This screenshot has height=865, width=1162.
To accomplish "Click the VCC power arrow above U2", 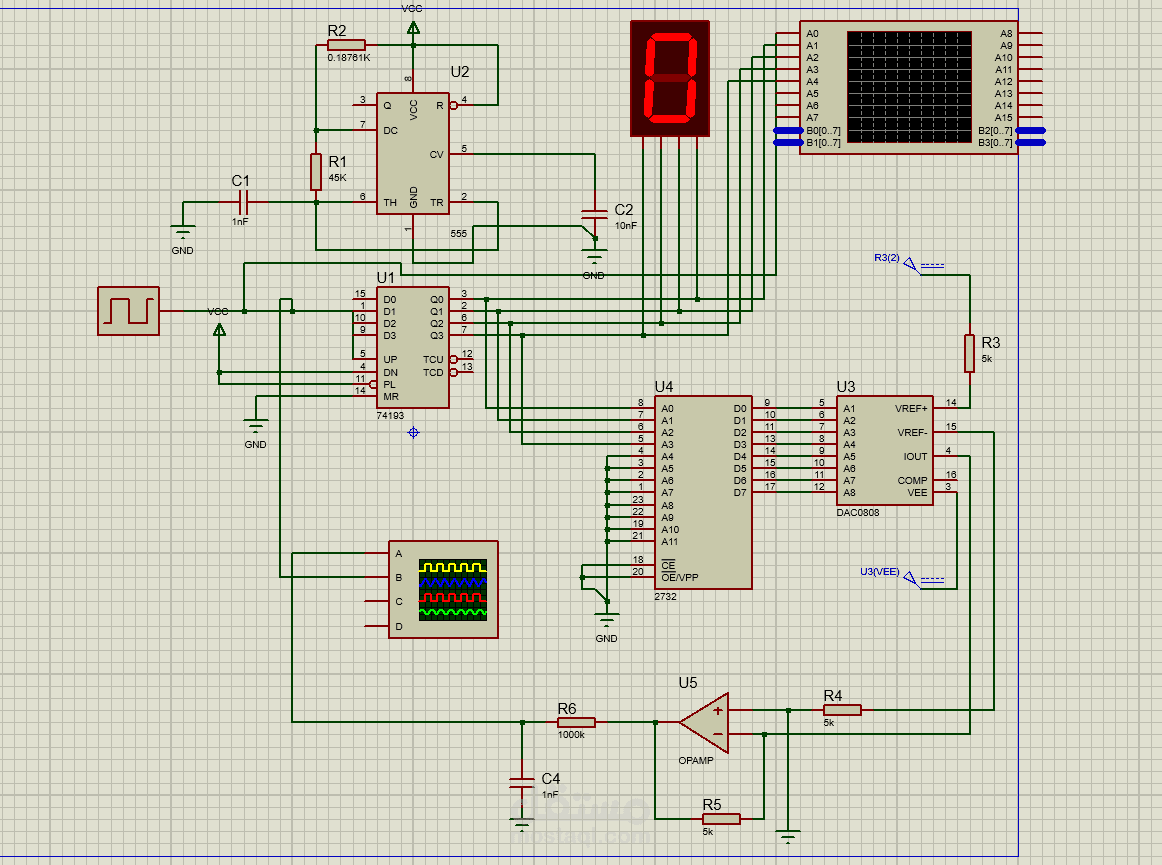I will (413, 28).
